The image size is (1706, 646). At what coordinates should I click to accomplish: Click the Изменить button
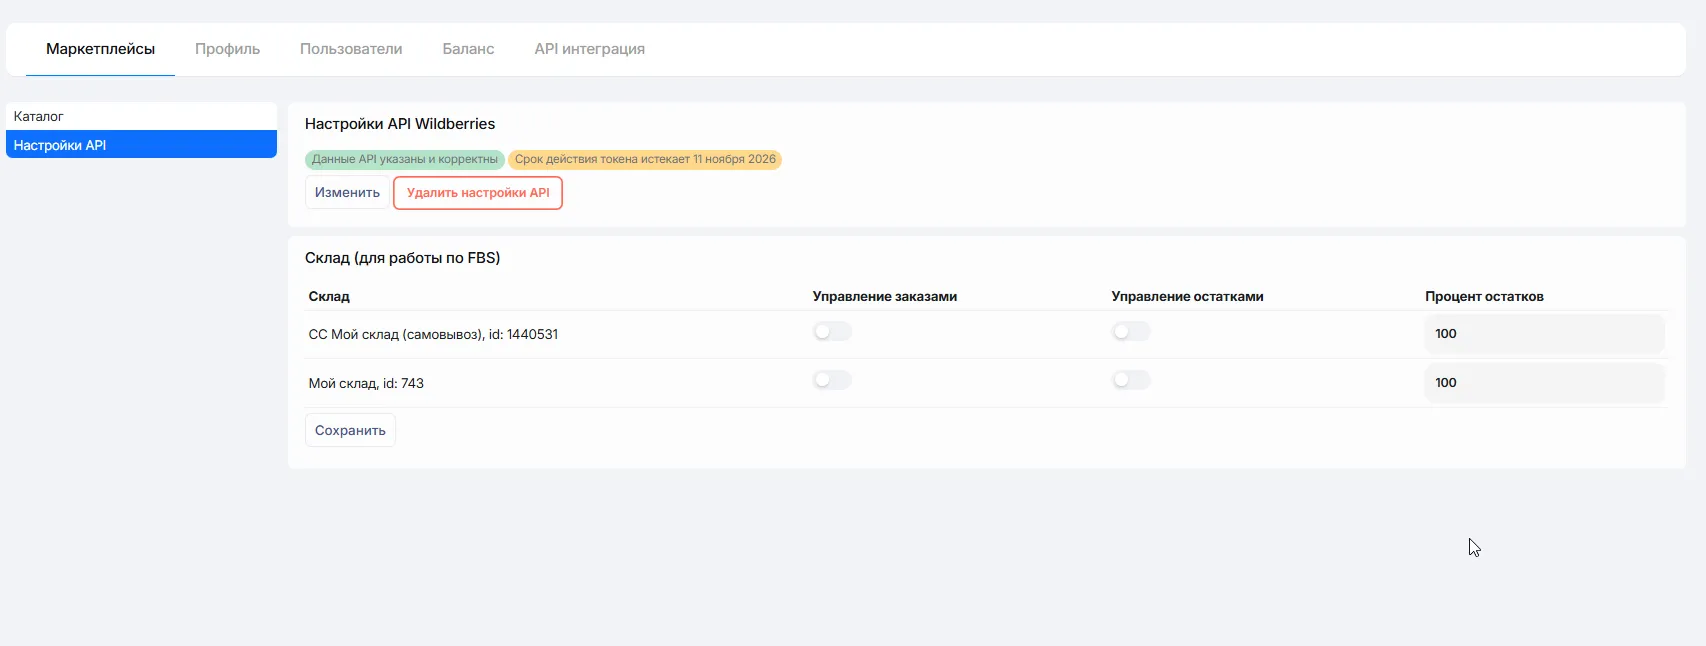[x=347, y=193]
